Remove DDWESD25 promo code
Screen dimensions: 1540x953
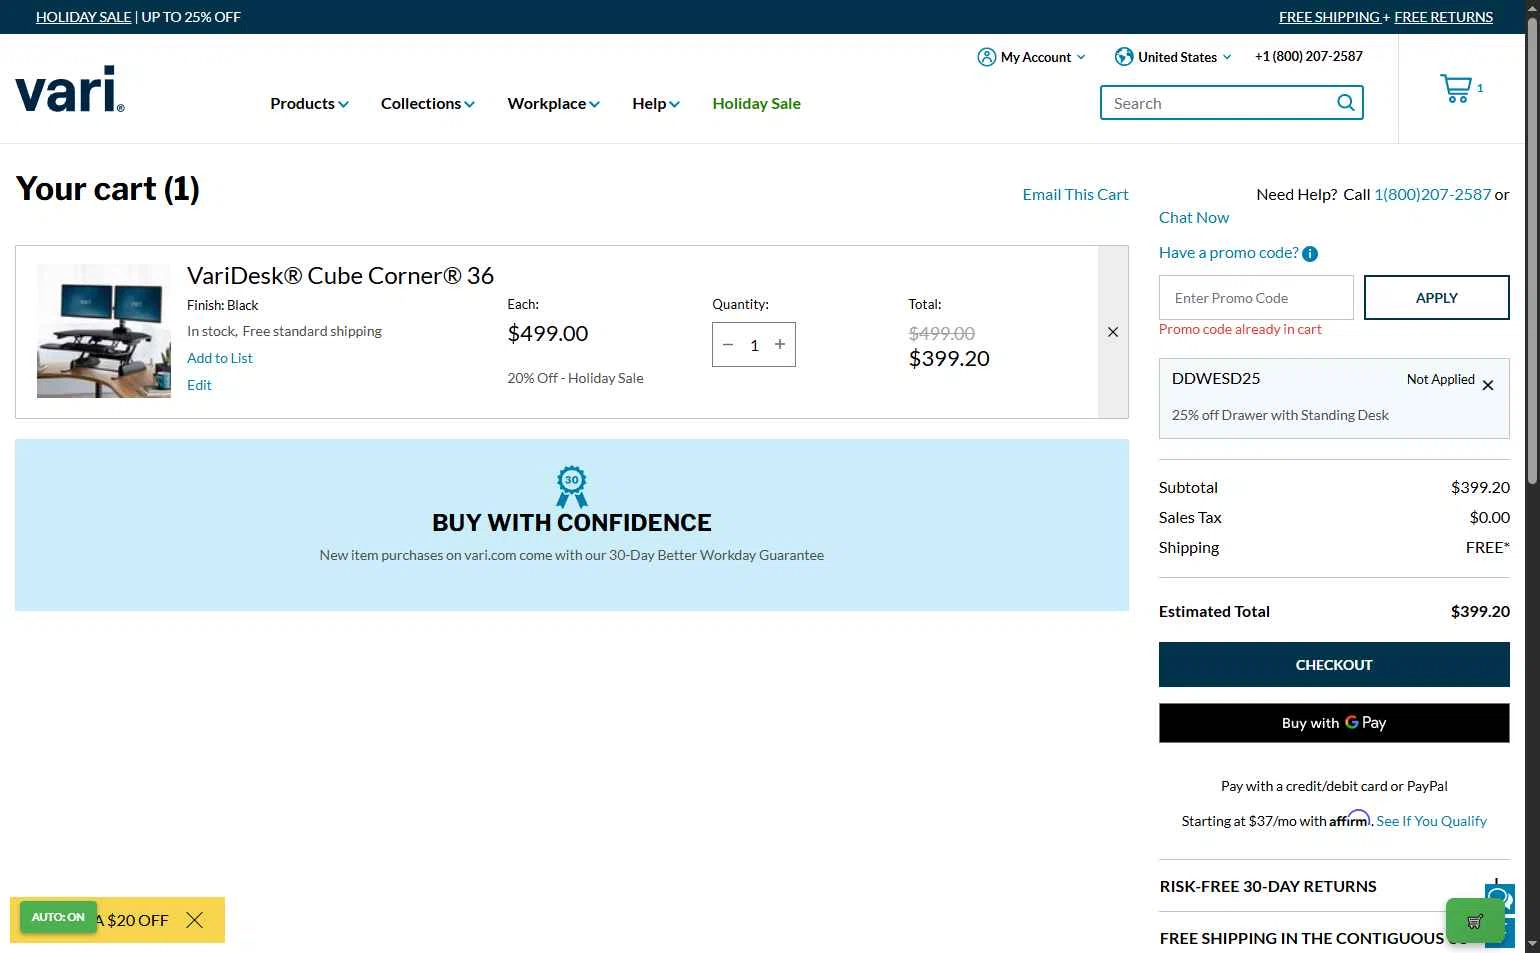(1488, 385)
